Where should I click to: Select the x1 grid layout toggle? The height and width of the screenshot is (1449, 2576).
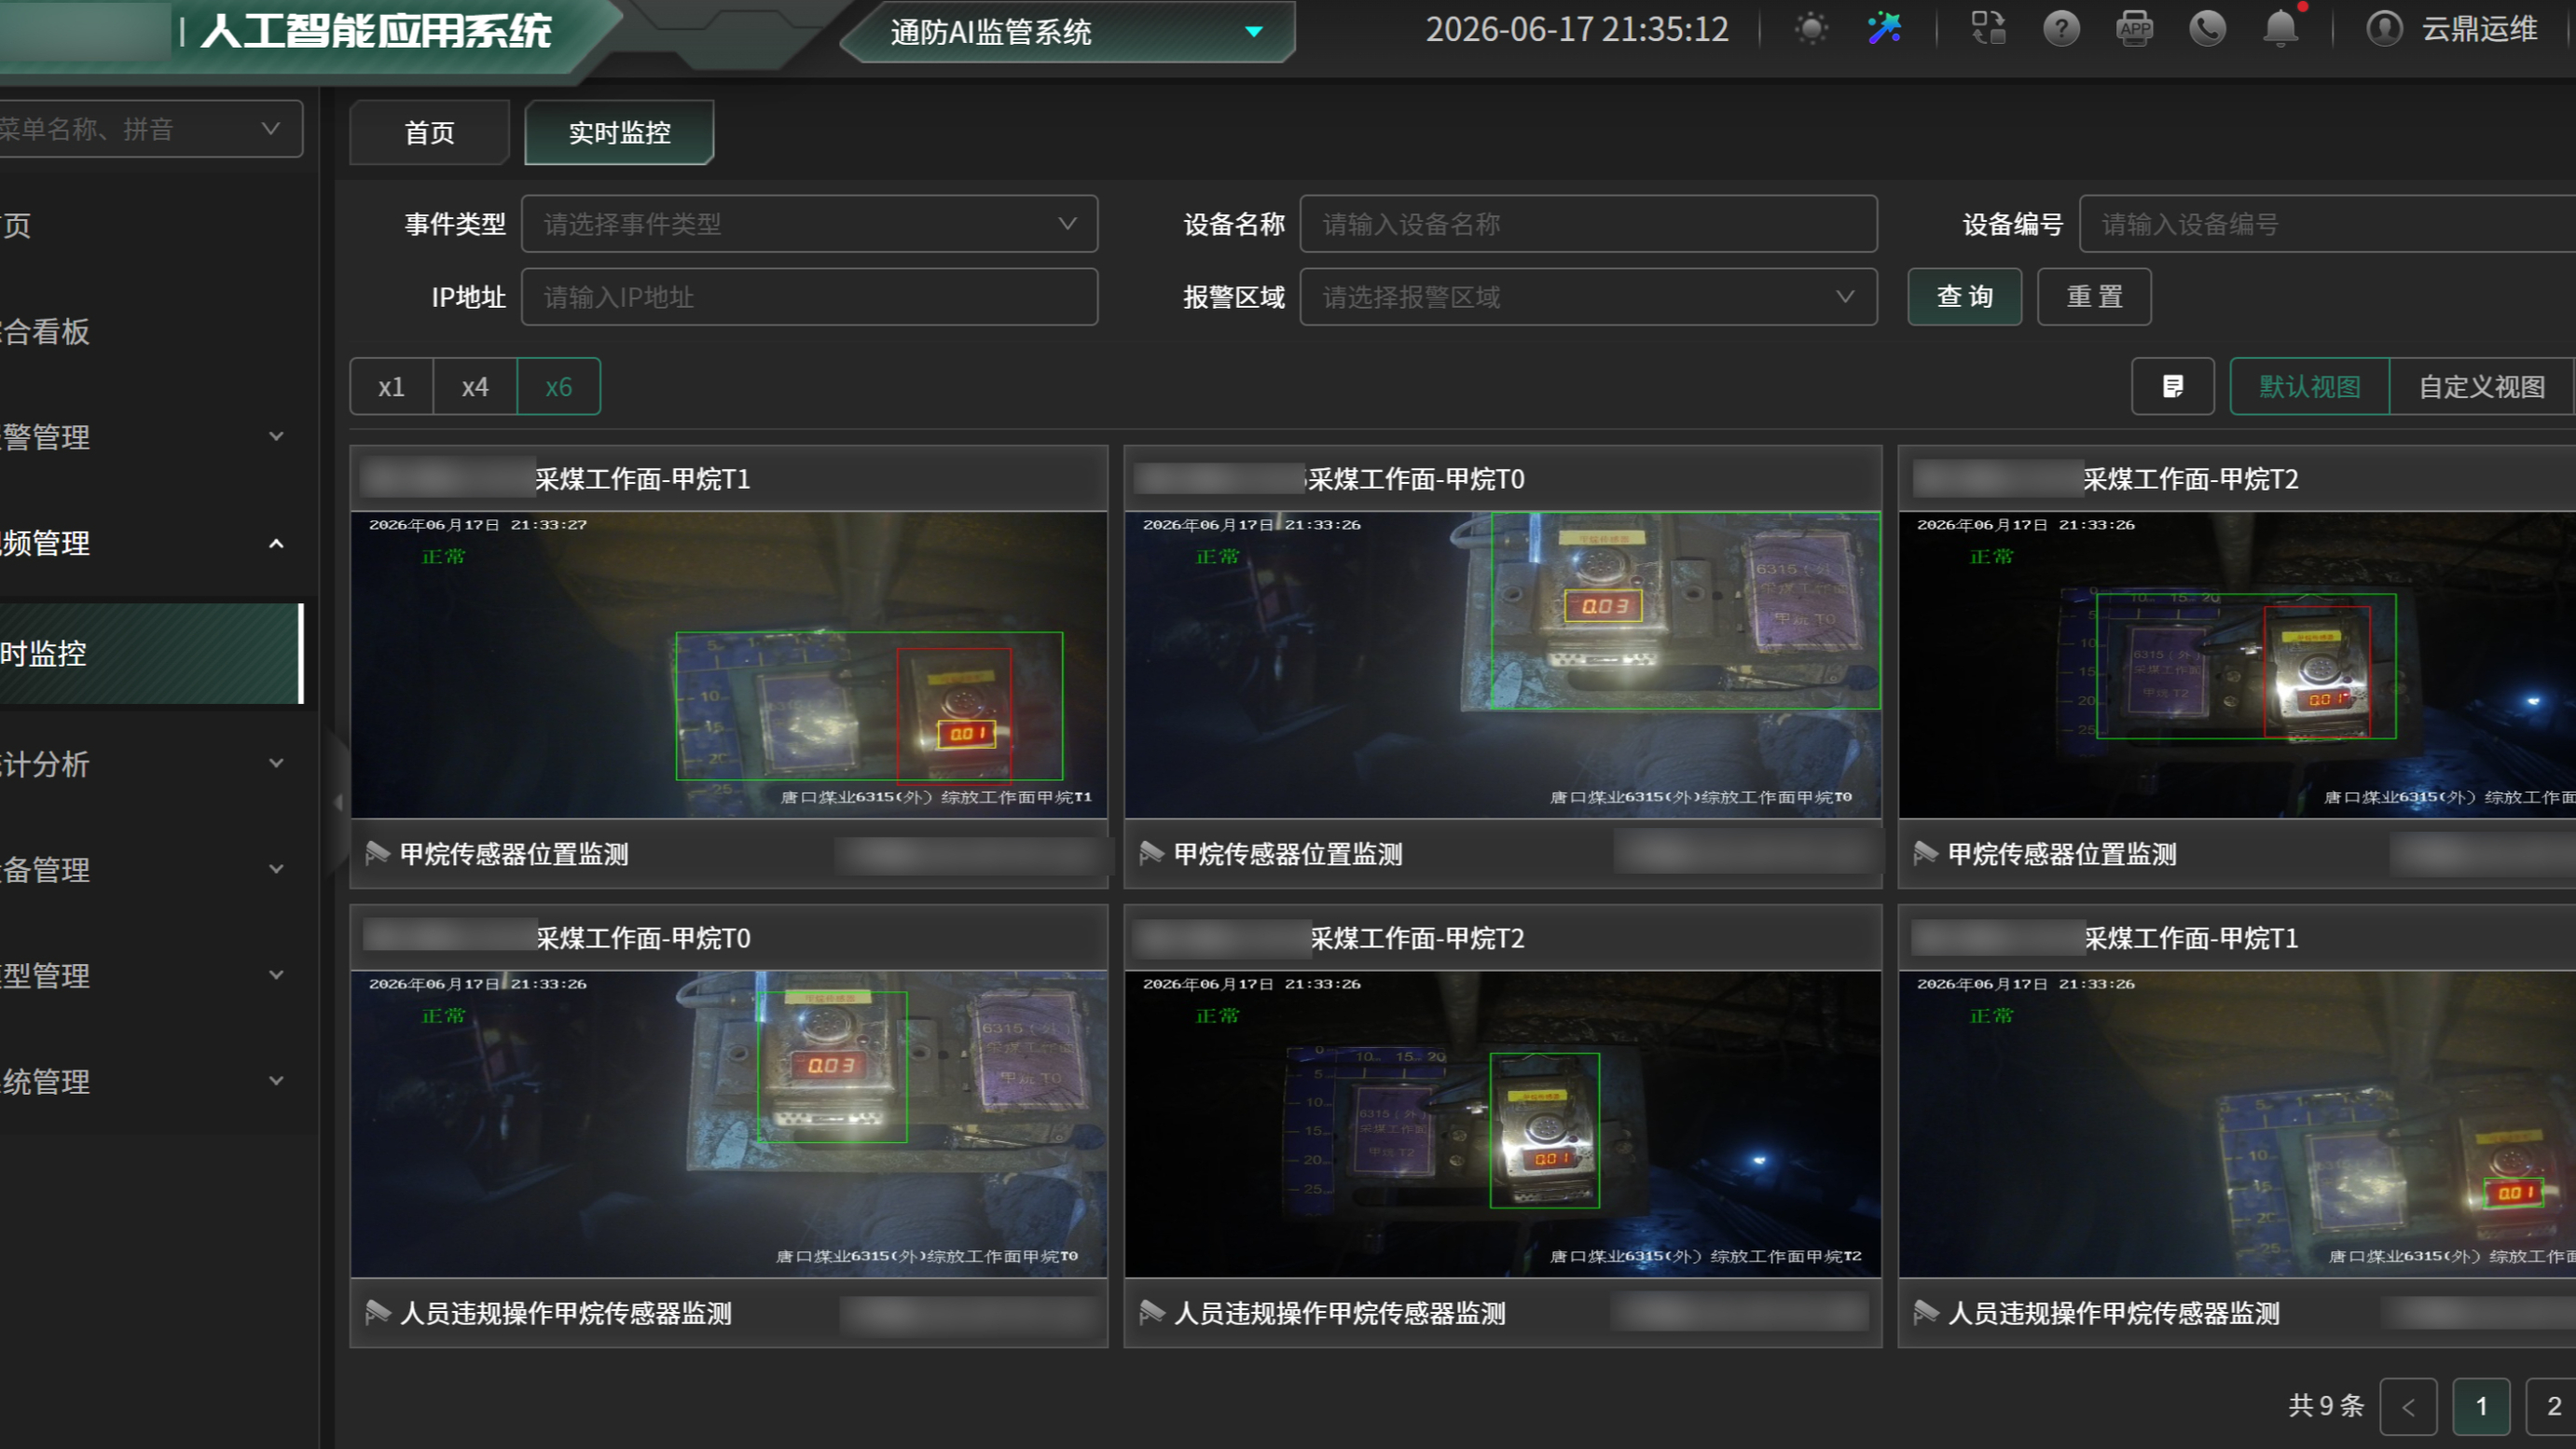tap(391, 386)
